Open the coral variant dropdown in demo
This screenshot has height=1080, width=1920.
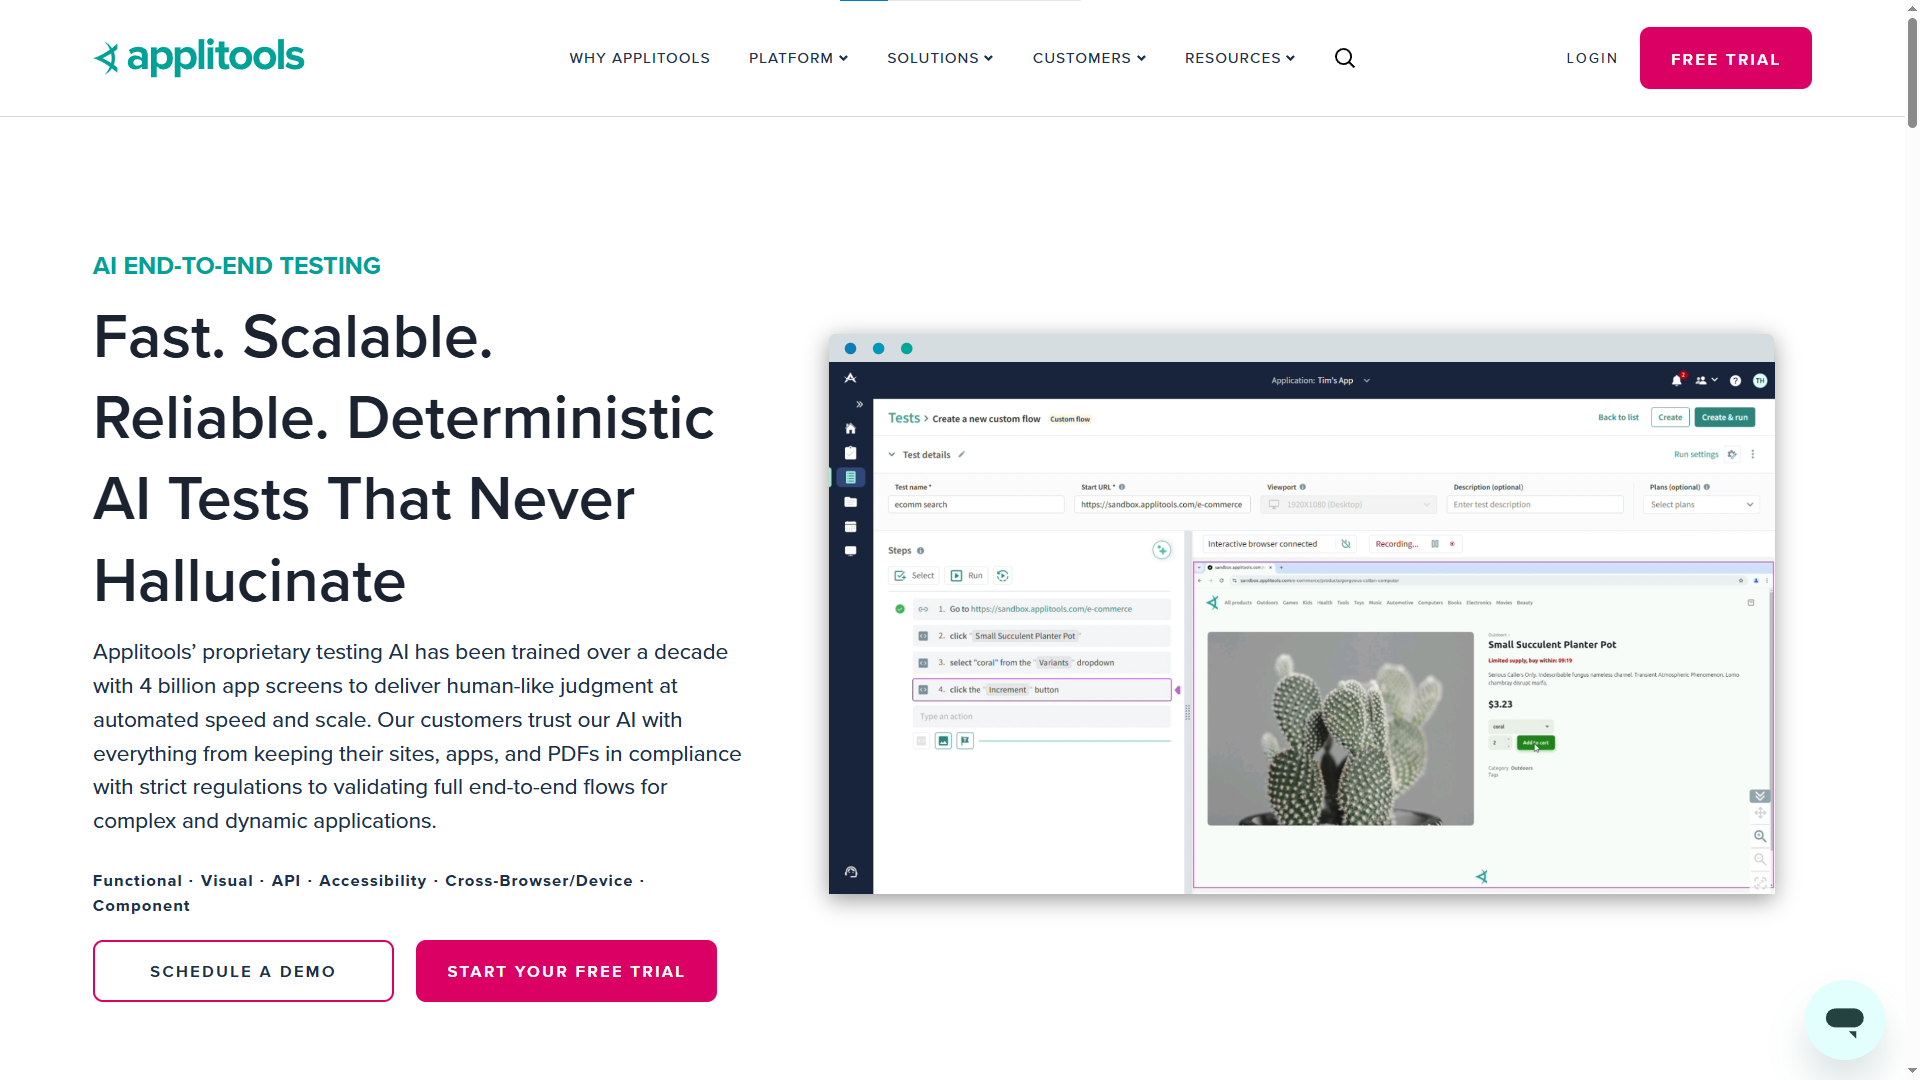pos(1521,727)
